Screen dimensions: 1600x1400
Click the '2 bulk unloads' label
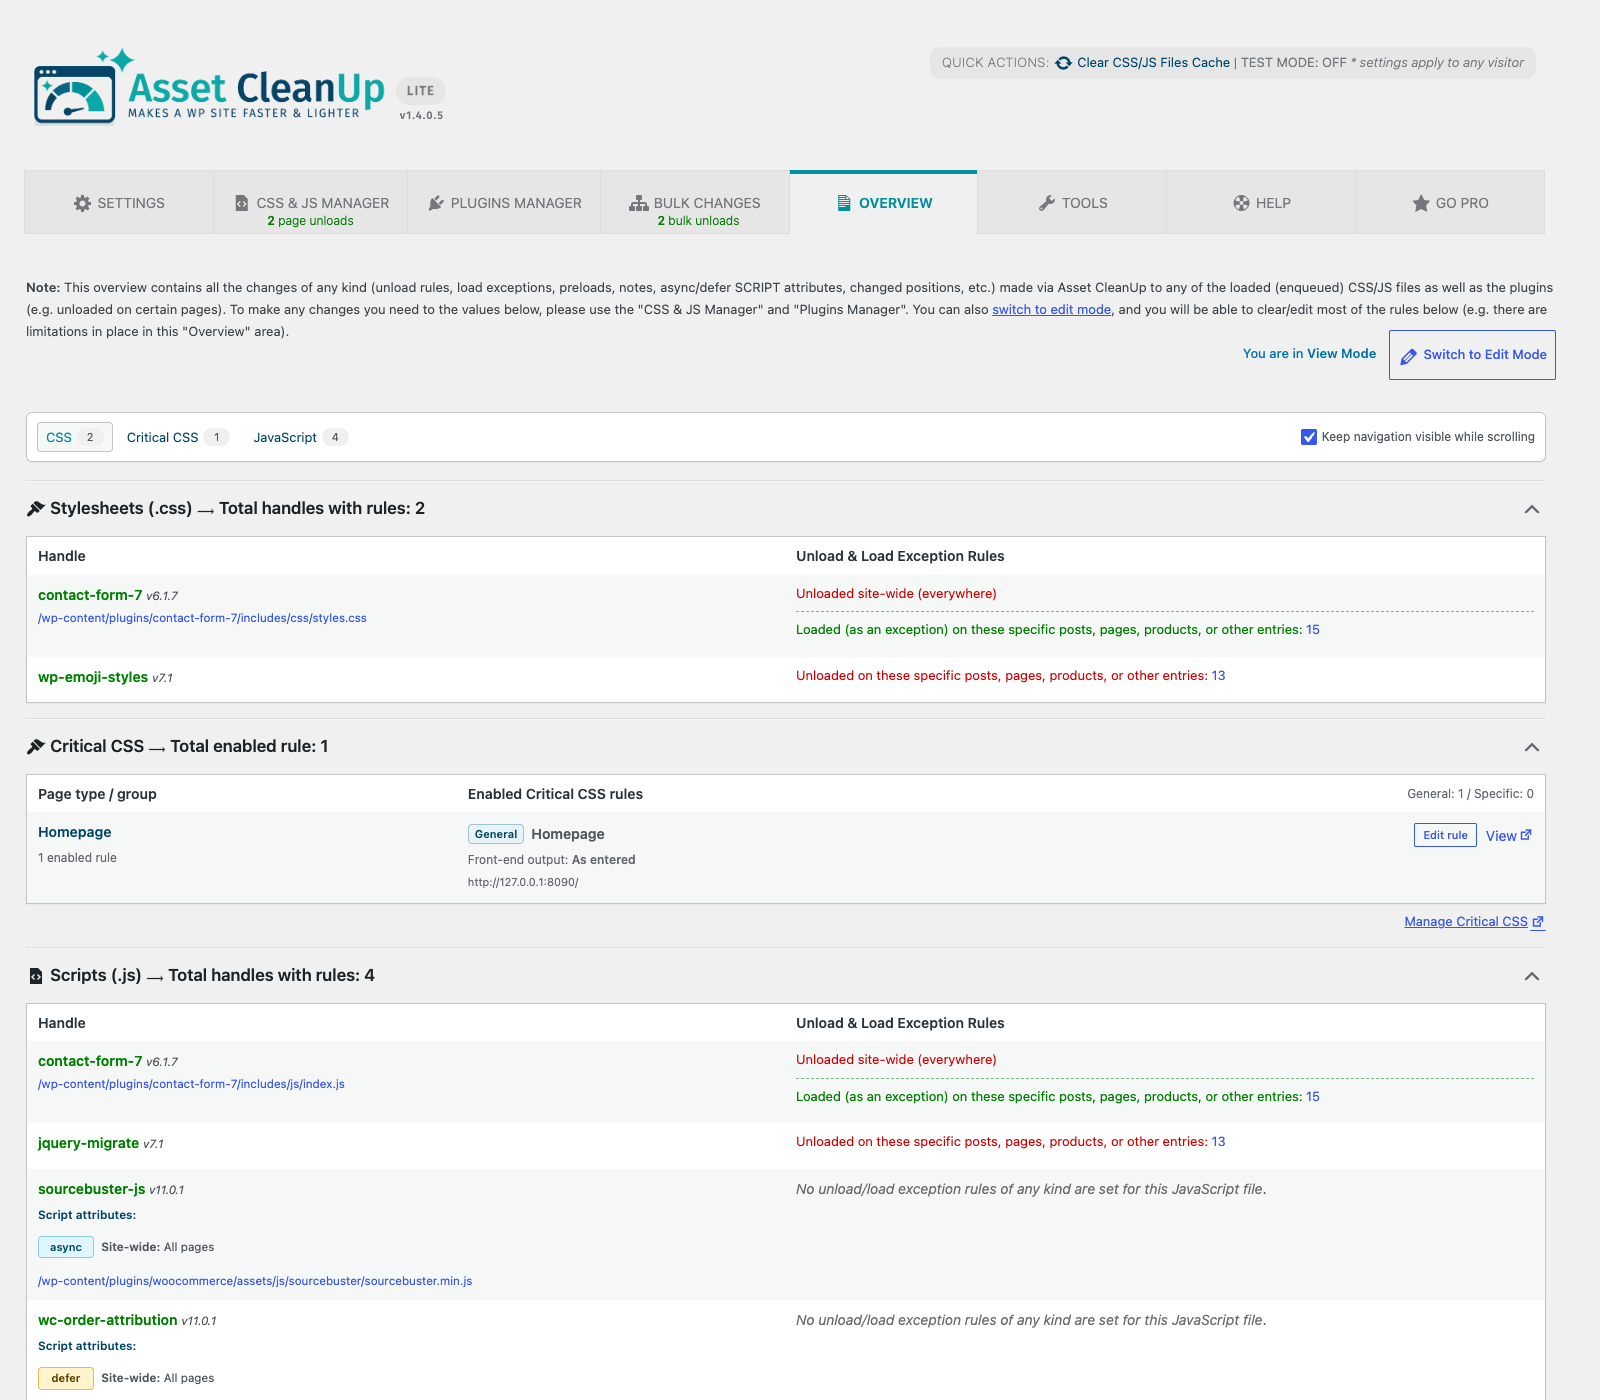(x=698, y=221)
